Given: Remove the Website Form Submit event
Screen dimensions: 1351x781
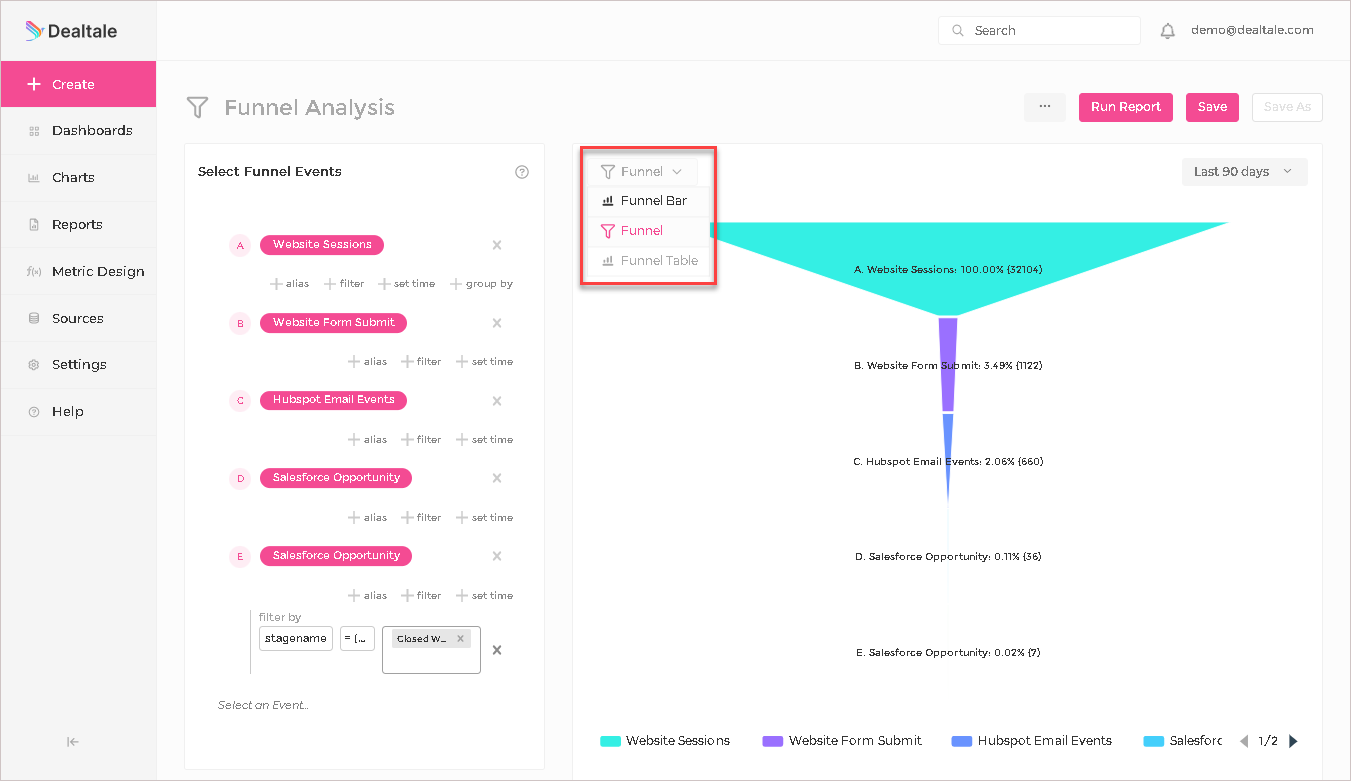Looking at the screenshot, I should pos(497,323).
